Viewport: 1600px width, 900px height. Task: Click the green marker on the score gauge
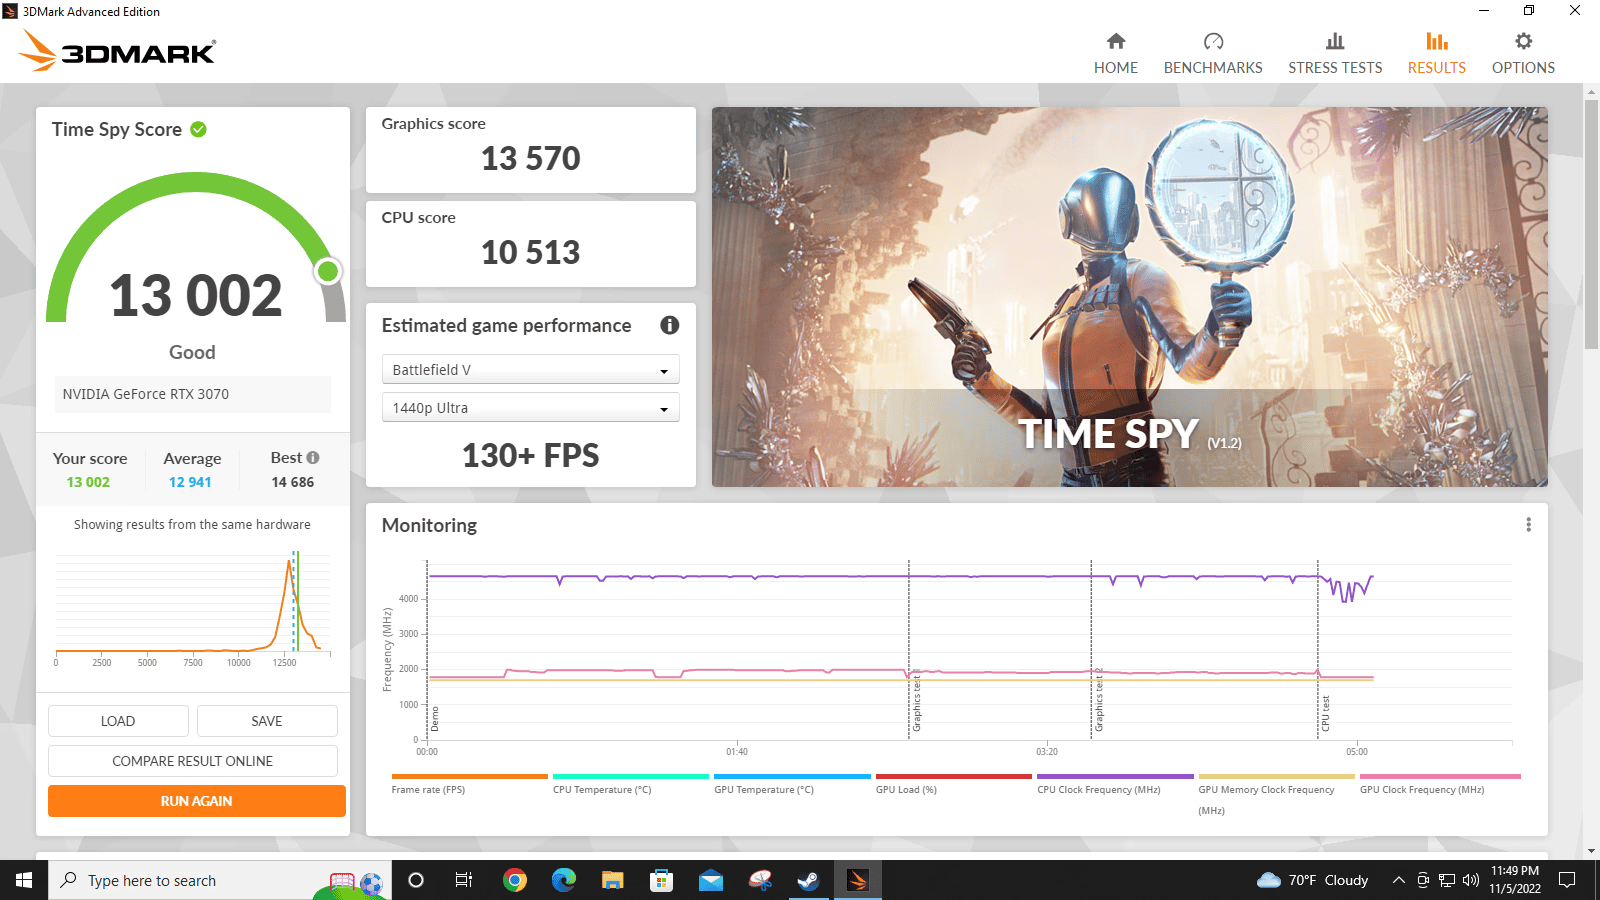click(328, 271)
